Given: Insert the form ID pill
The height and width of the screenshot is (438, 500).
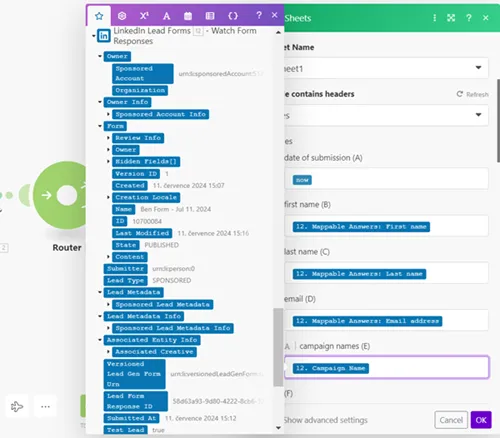Looking at the screenshot, I should point(120,221).
